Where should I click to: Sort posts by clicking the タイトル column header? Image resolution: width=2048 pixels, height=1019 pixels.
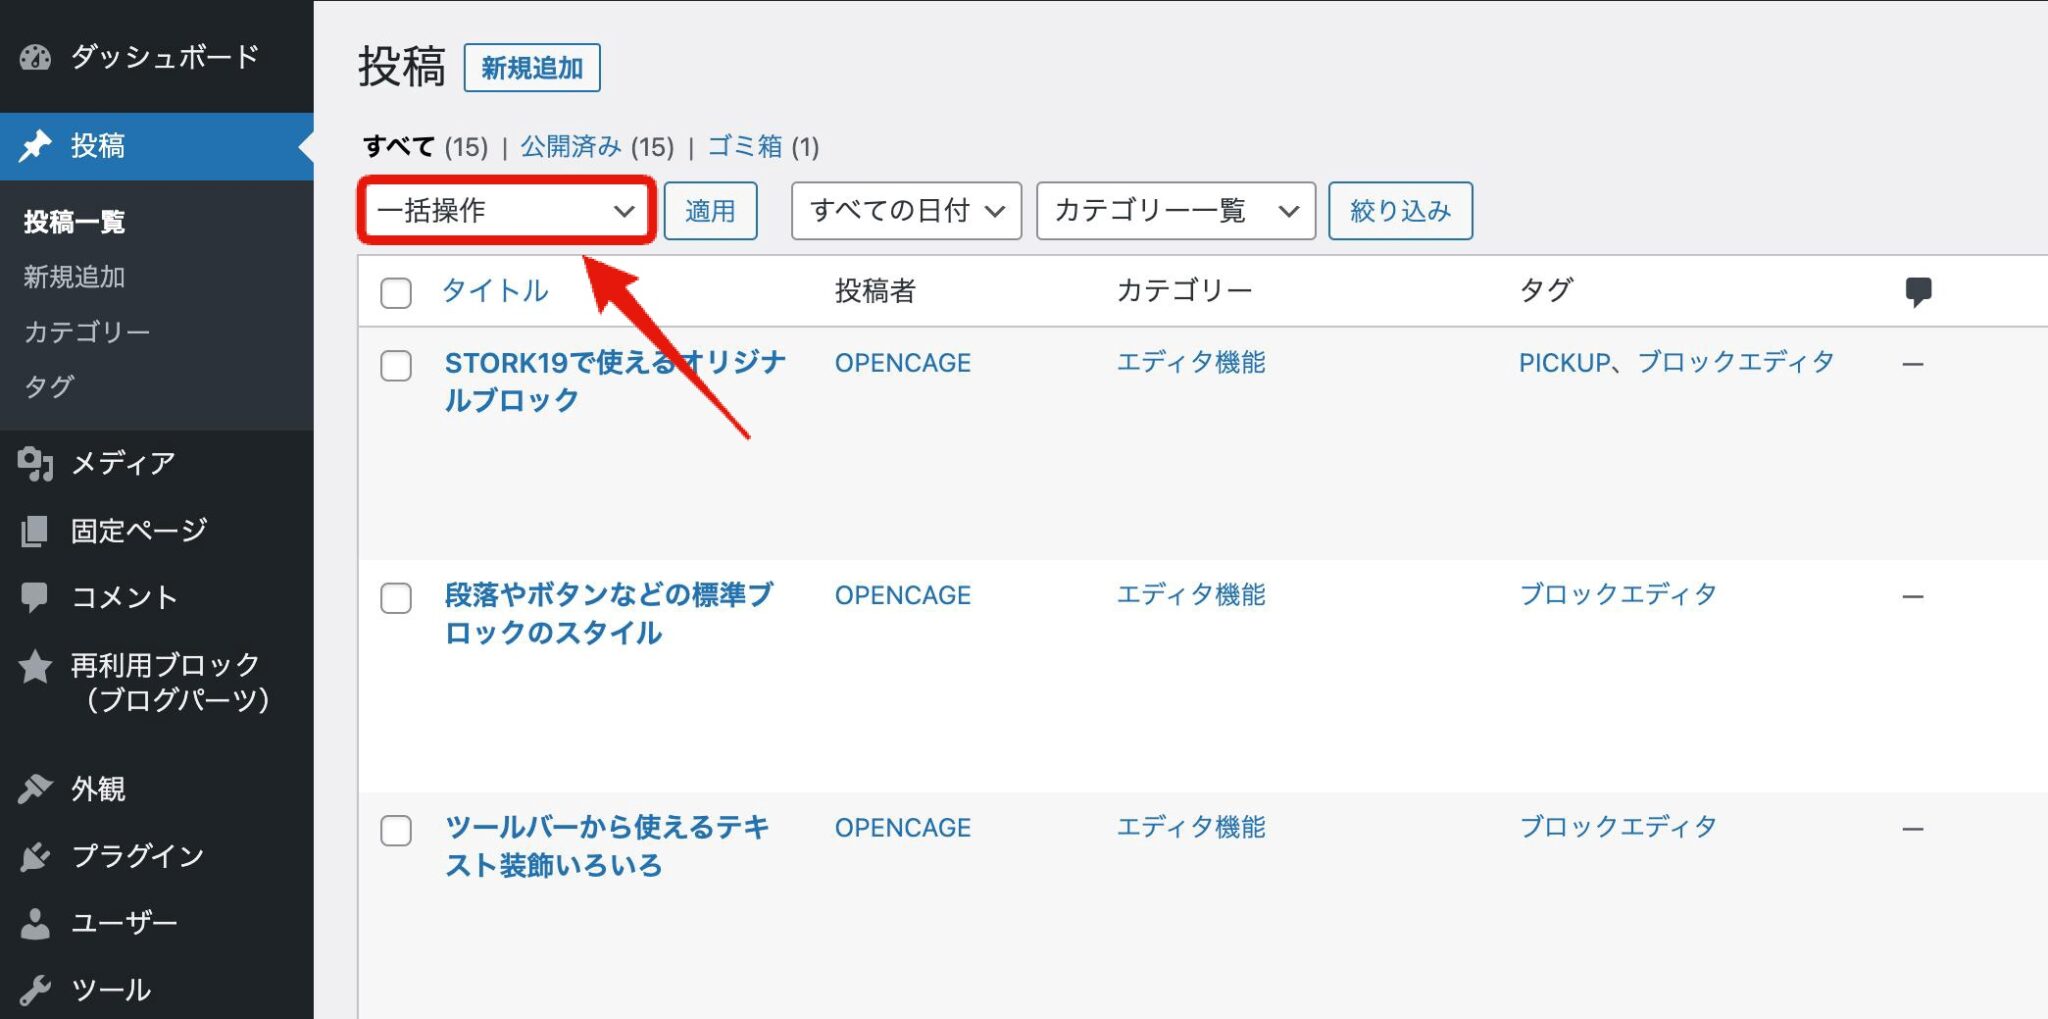tap(494, 292)
